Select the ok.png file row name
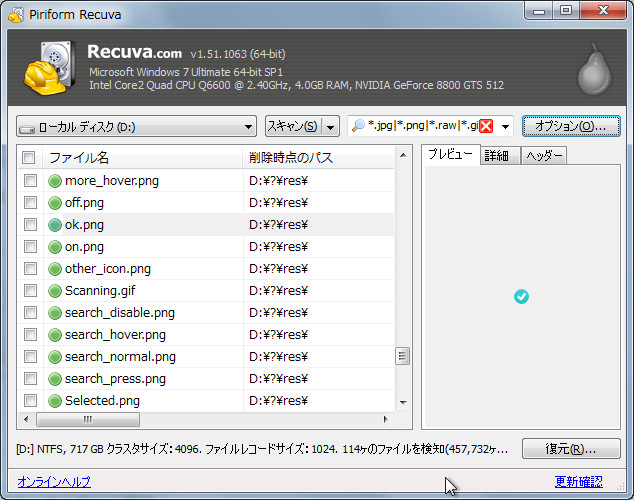The width and height of the screenshot is (634, 500). click(x=84, y=225)
